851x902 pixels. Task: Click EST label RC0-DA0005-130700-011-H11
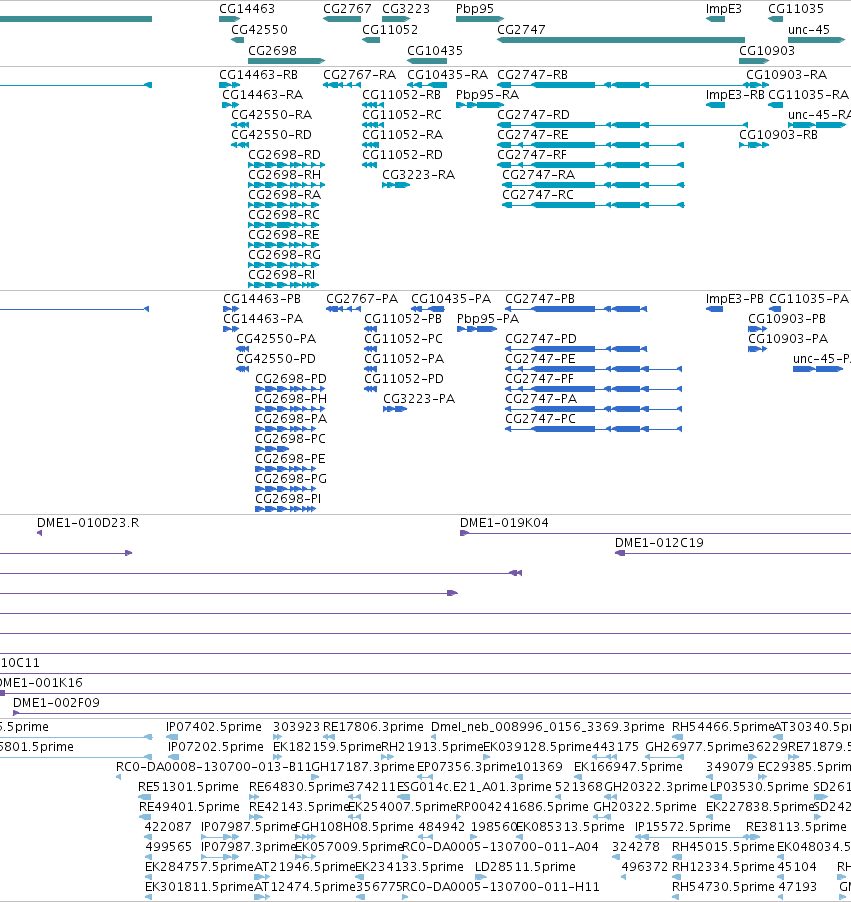(x=500, y=886)
